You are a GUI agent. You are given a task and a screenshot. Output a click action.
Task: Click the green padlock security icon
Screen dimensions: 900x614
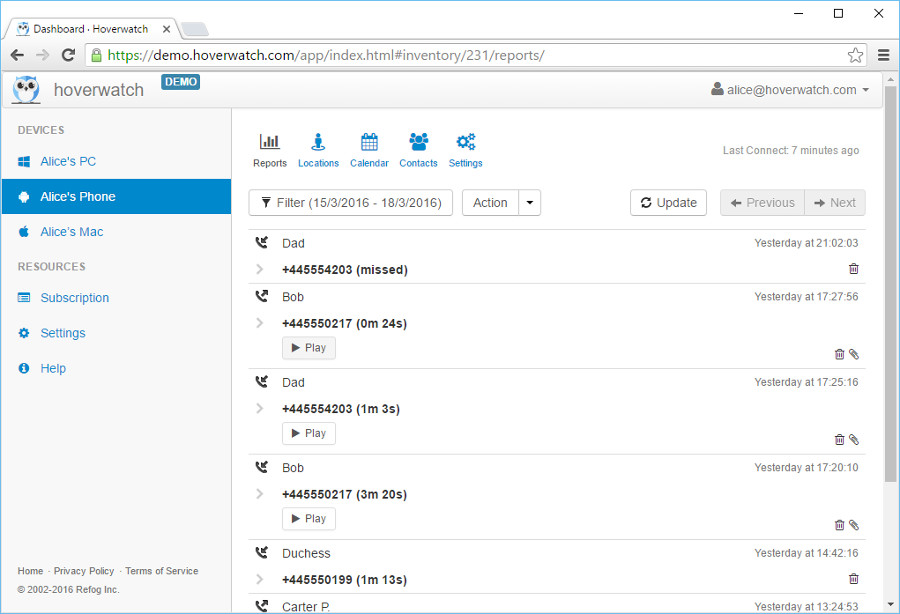[96, 55]
